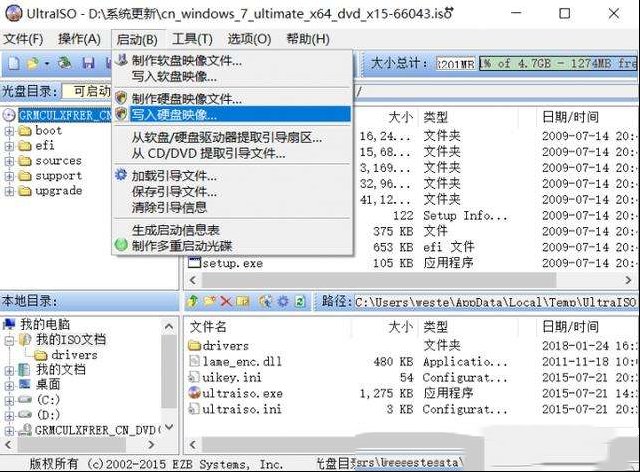
Task: Click the New folder icon in local toolbar
Action: pos(209,302)
